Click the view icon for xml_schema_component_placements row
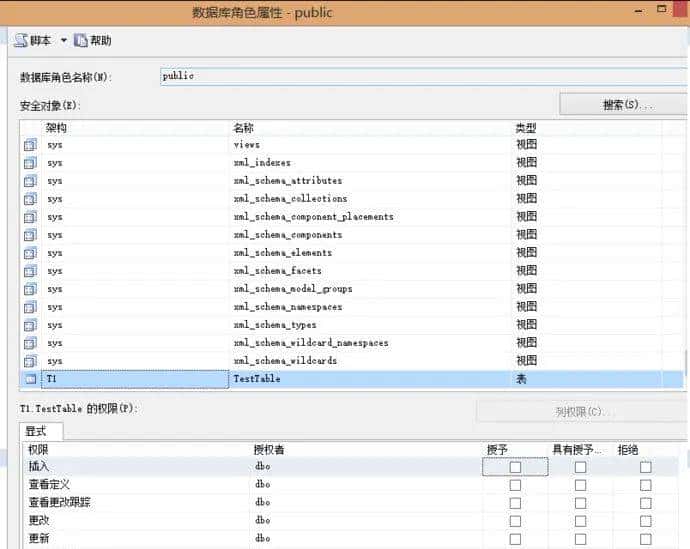Image resolution: width=690 pixels, height=549 pixels. [30, 217]
